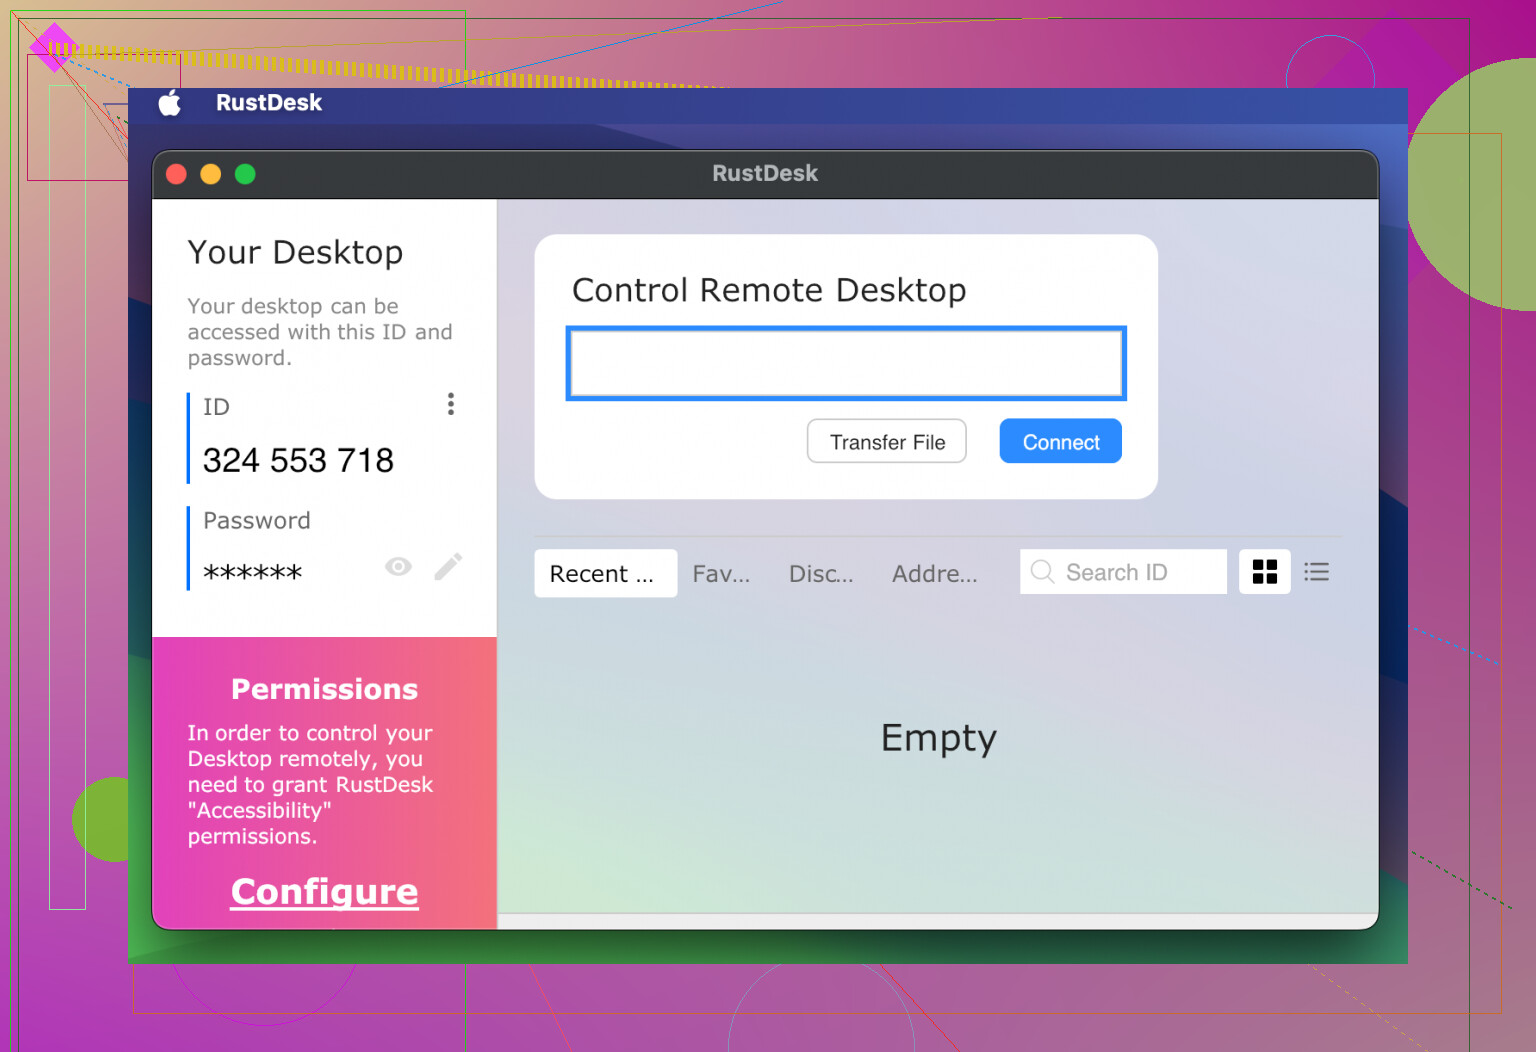
Task: Open the ID options three-dot menu
Action: point(451,404)
